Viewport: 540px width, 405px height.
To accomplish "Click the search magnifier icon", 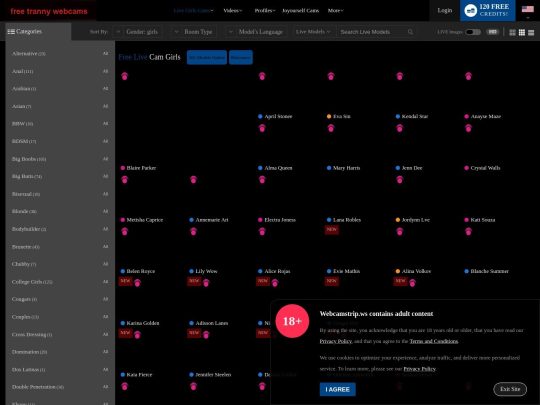I will (410, 32).
